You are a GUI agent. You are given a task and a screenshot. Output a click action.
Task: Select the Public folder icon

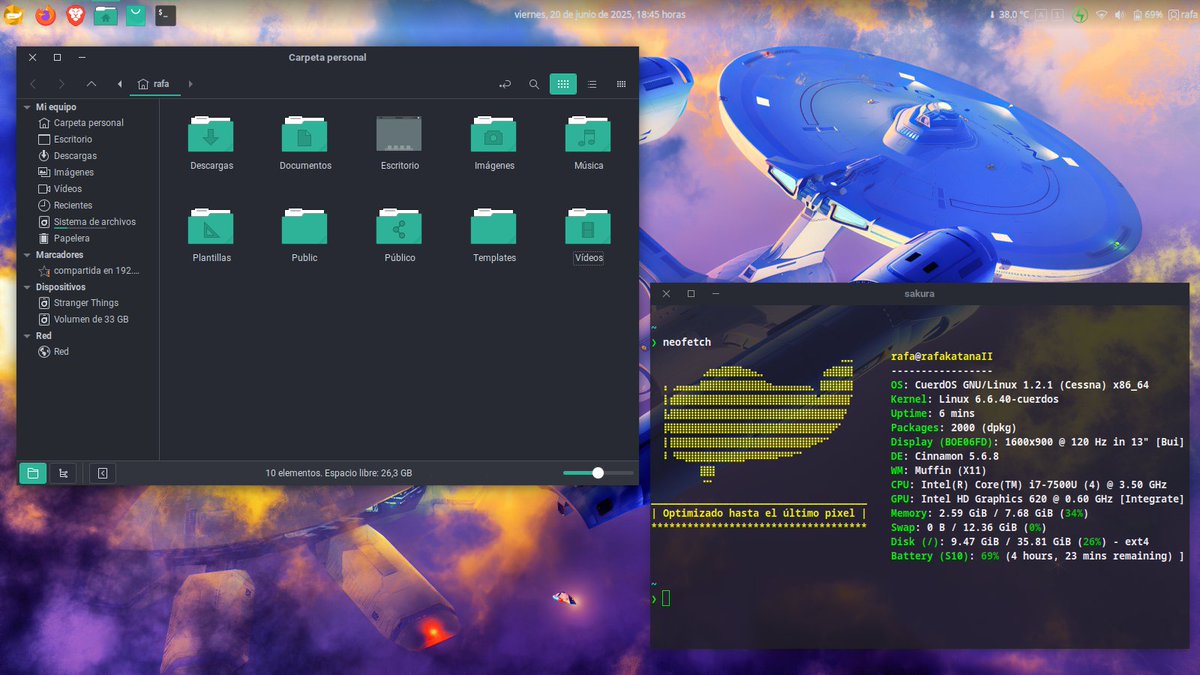click(x=305, y=226)
